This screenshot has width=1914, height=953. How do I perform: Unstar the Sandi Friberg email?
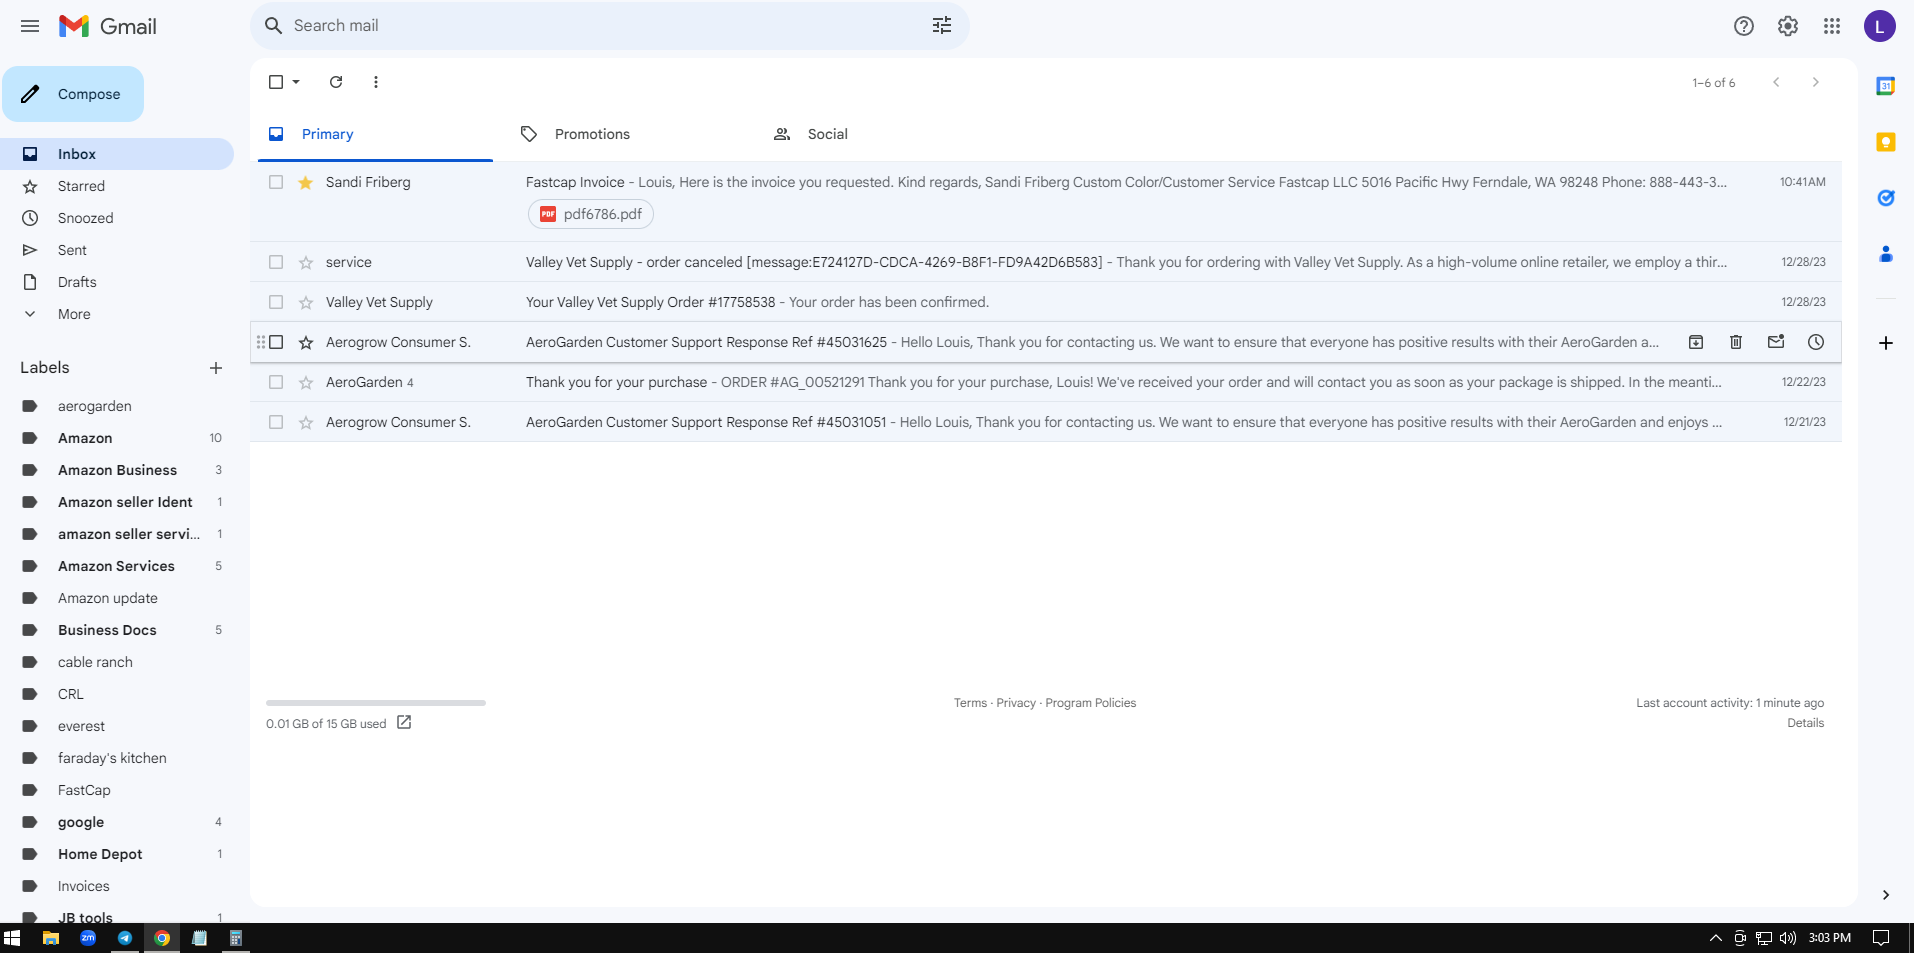[306, 182]
